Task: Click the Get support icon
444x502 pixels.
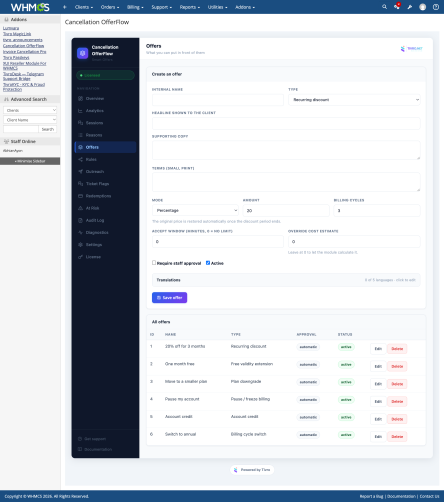Action: pos(80,439)
